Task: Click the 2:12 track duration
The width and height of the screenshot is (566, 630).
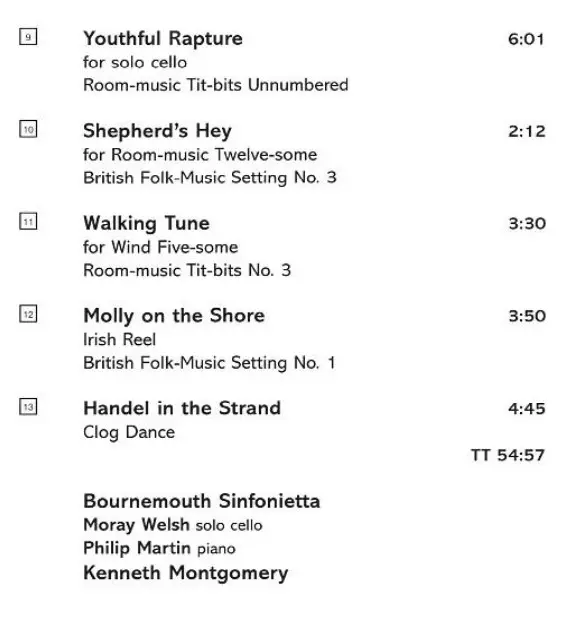Action: [x=527, y=131]
